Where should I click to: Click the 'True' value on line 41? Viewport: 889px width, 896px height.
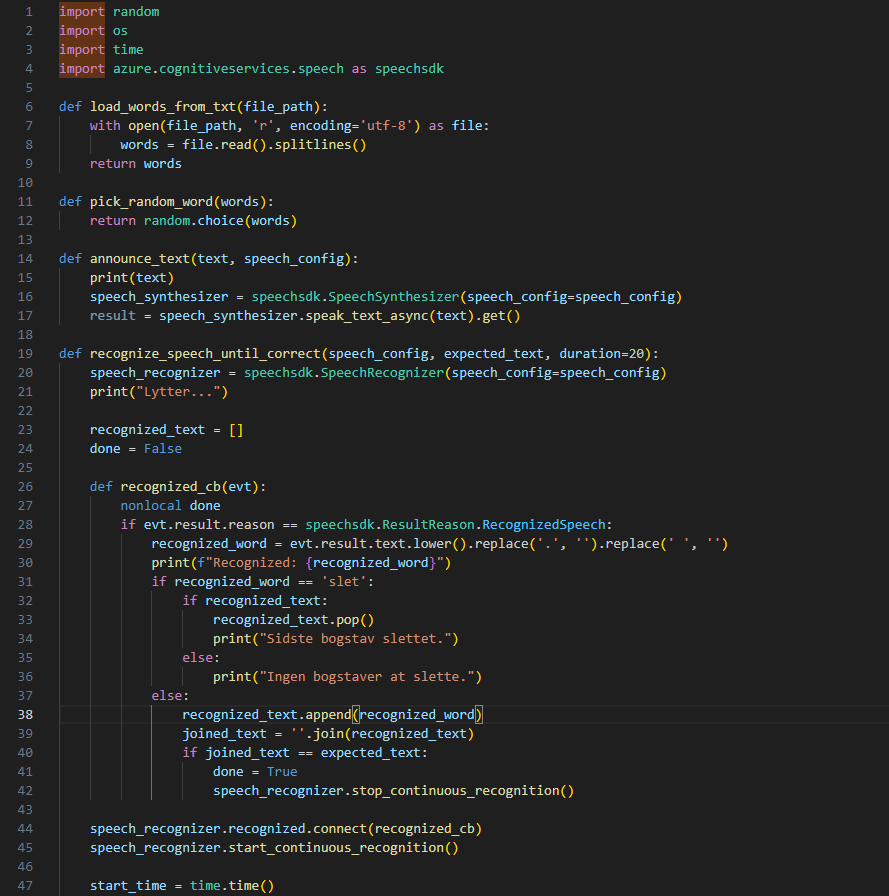pos(282,771)
